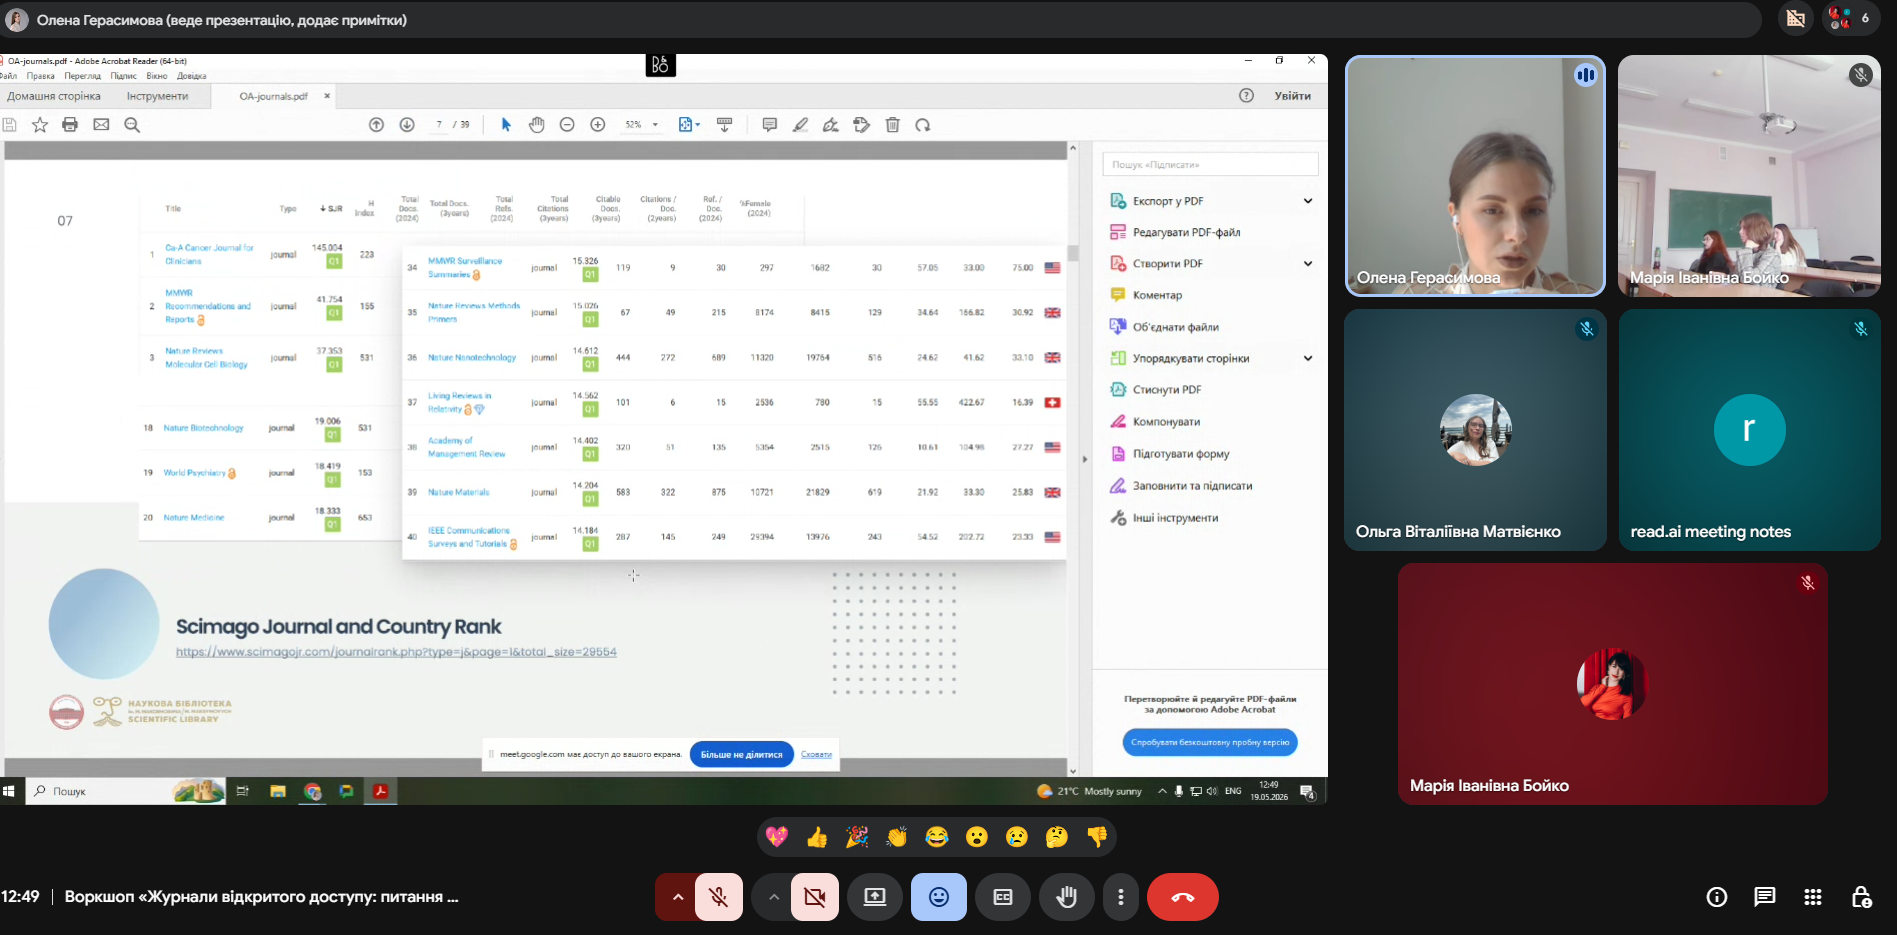Expand the Експорт у PDF section
This screenshot has height=935, width=1897.
pos(1307,201)
